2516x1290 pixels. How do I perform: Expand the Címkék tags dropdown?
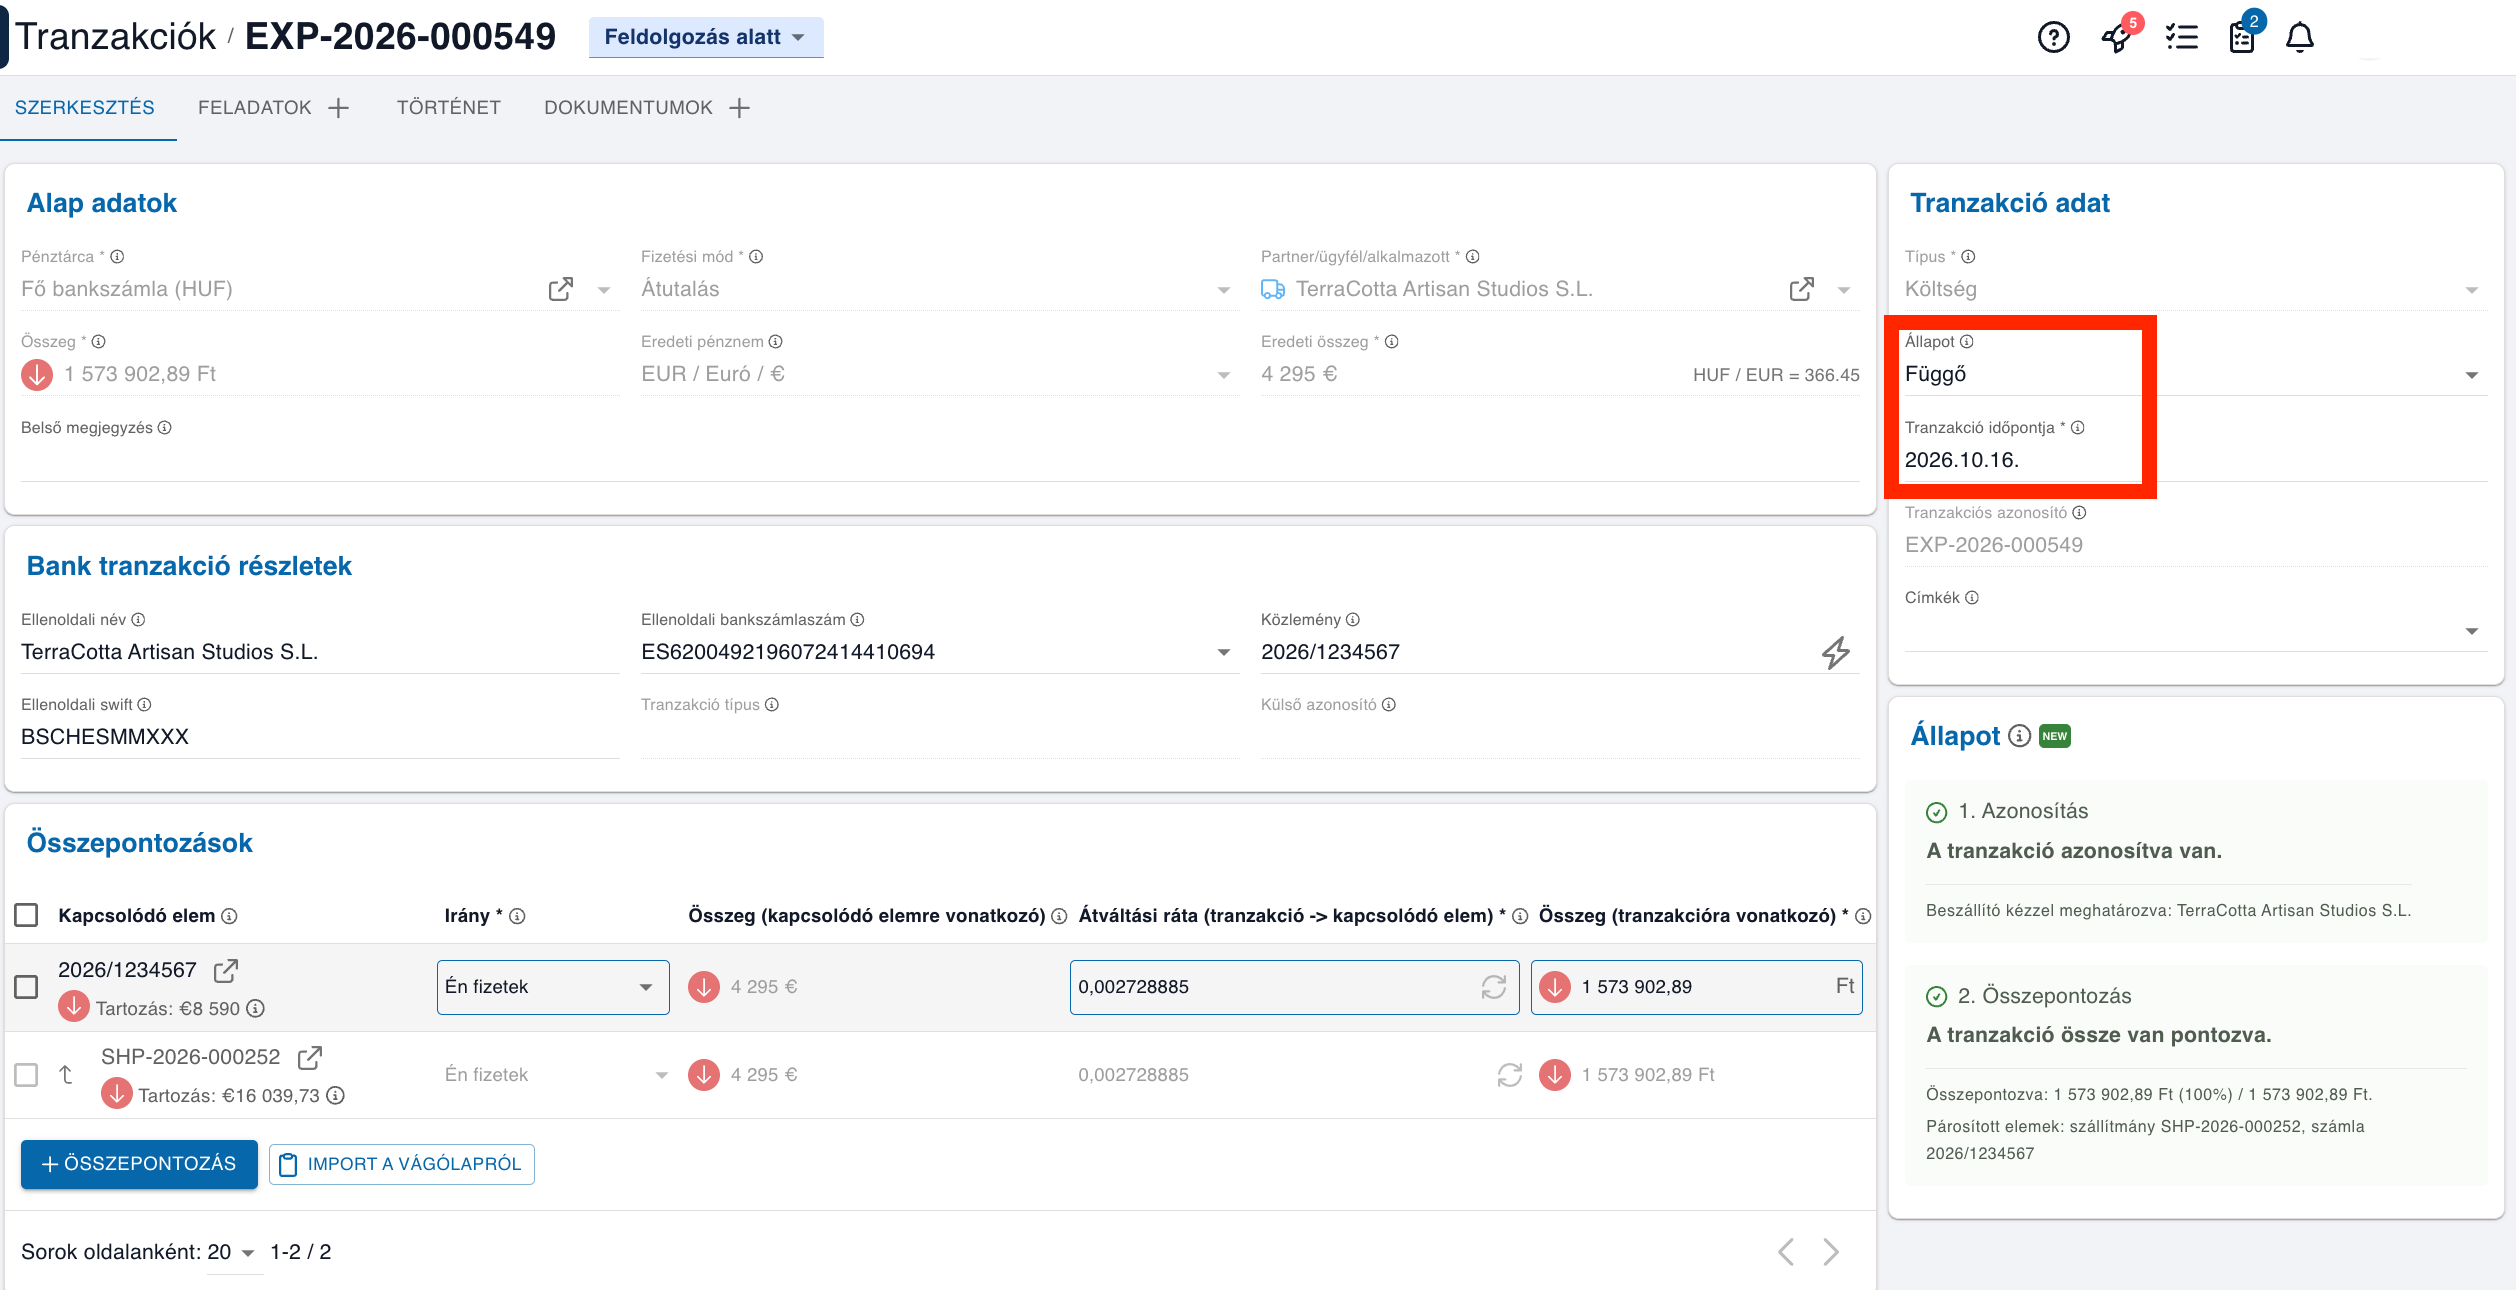pyautogui.click(x=2471, y=631)
